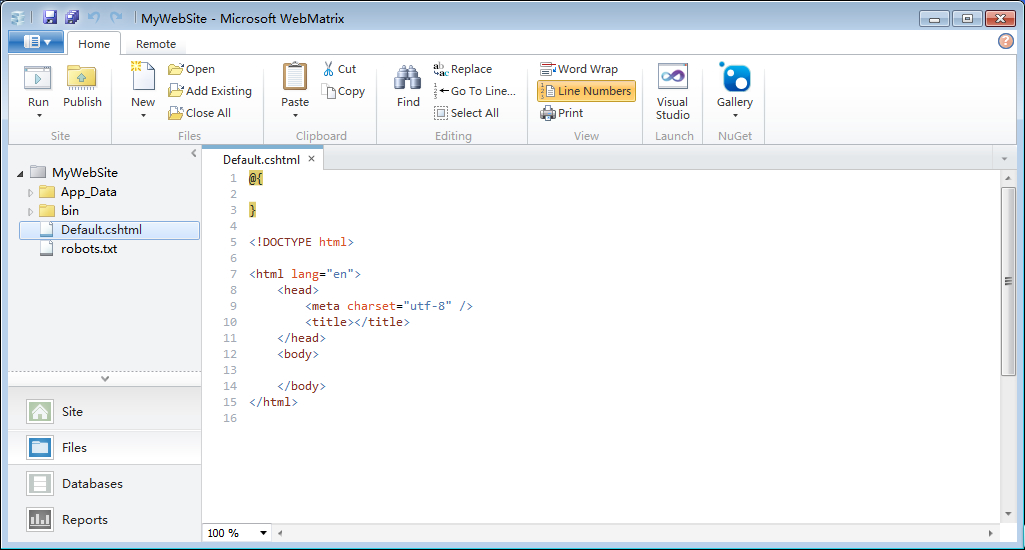Click the navigation pane collapse chevron

[x=105, y=379]
